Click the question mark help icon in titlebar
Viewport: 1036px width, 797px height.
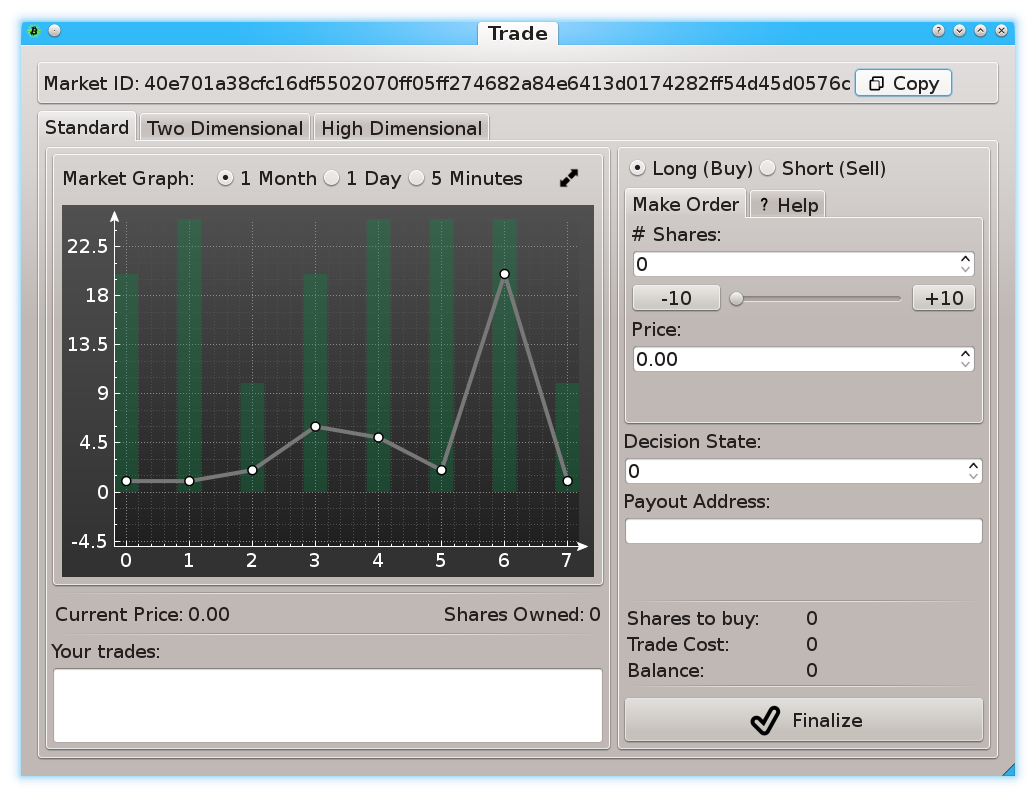click(x=937, y=31)
